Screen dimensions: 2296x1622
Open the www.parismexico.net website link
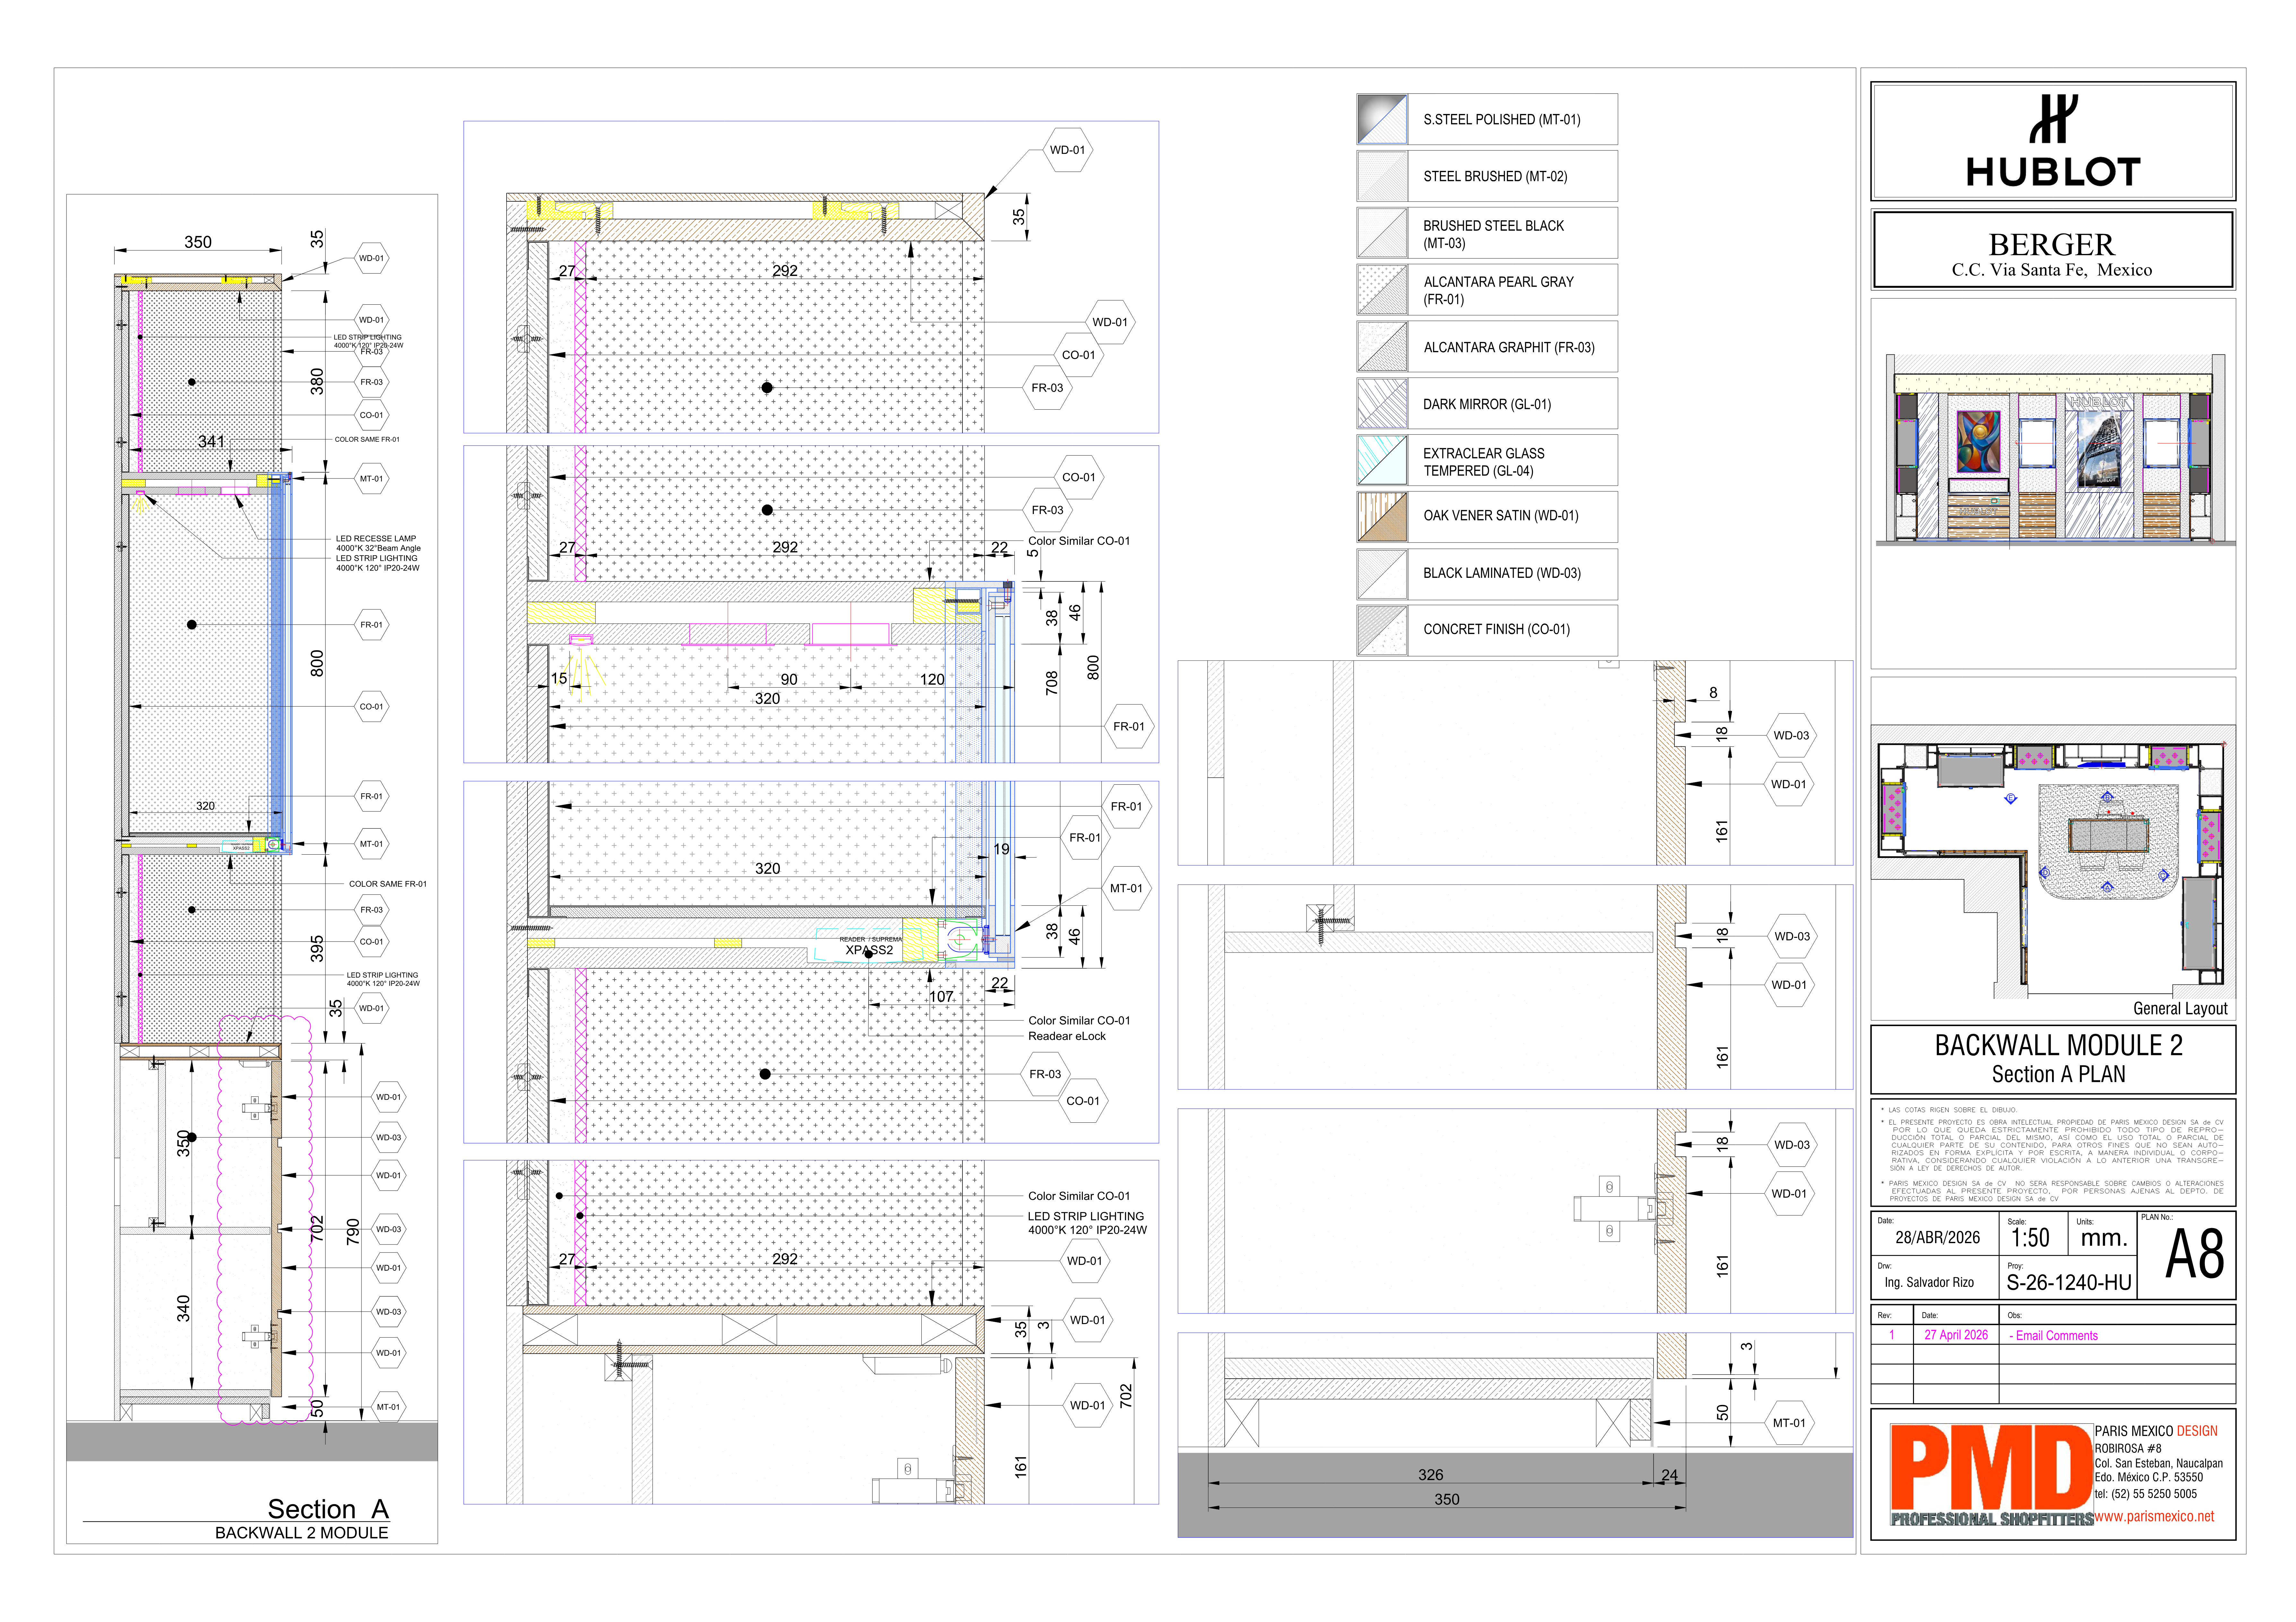point(2154,1517)
